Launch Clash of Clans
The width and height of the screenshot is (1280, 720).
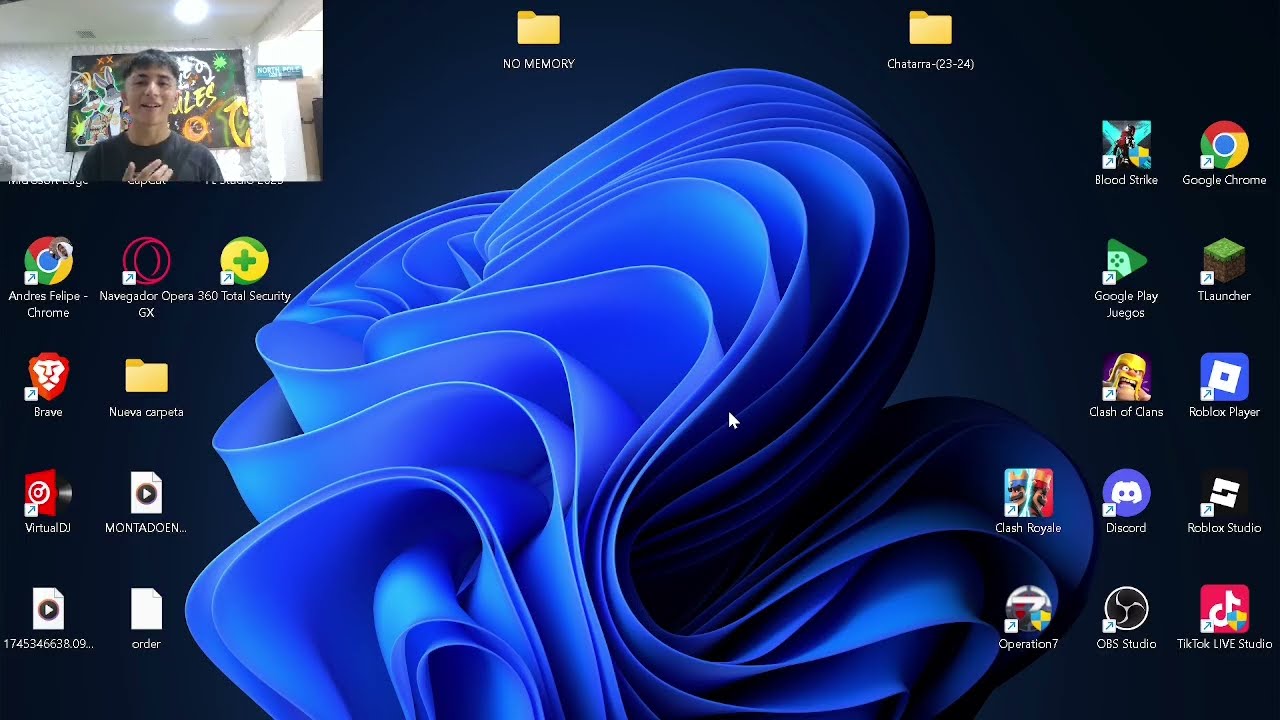coord(1126,377)
